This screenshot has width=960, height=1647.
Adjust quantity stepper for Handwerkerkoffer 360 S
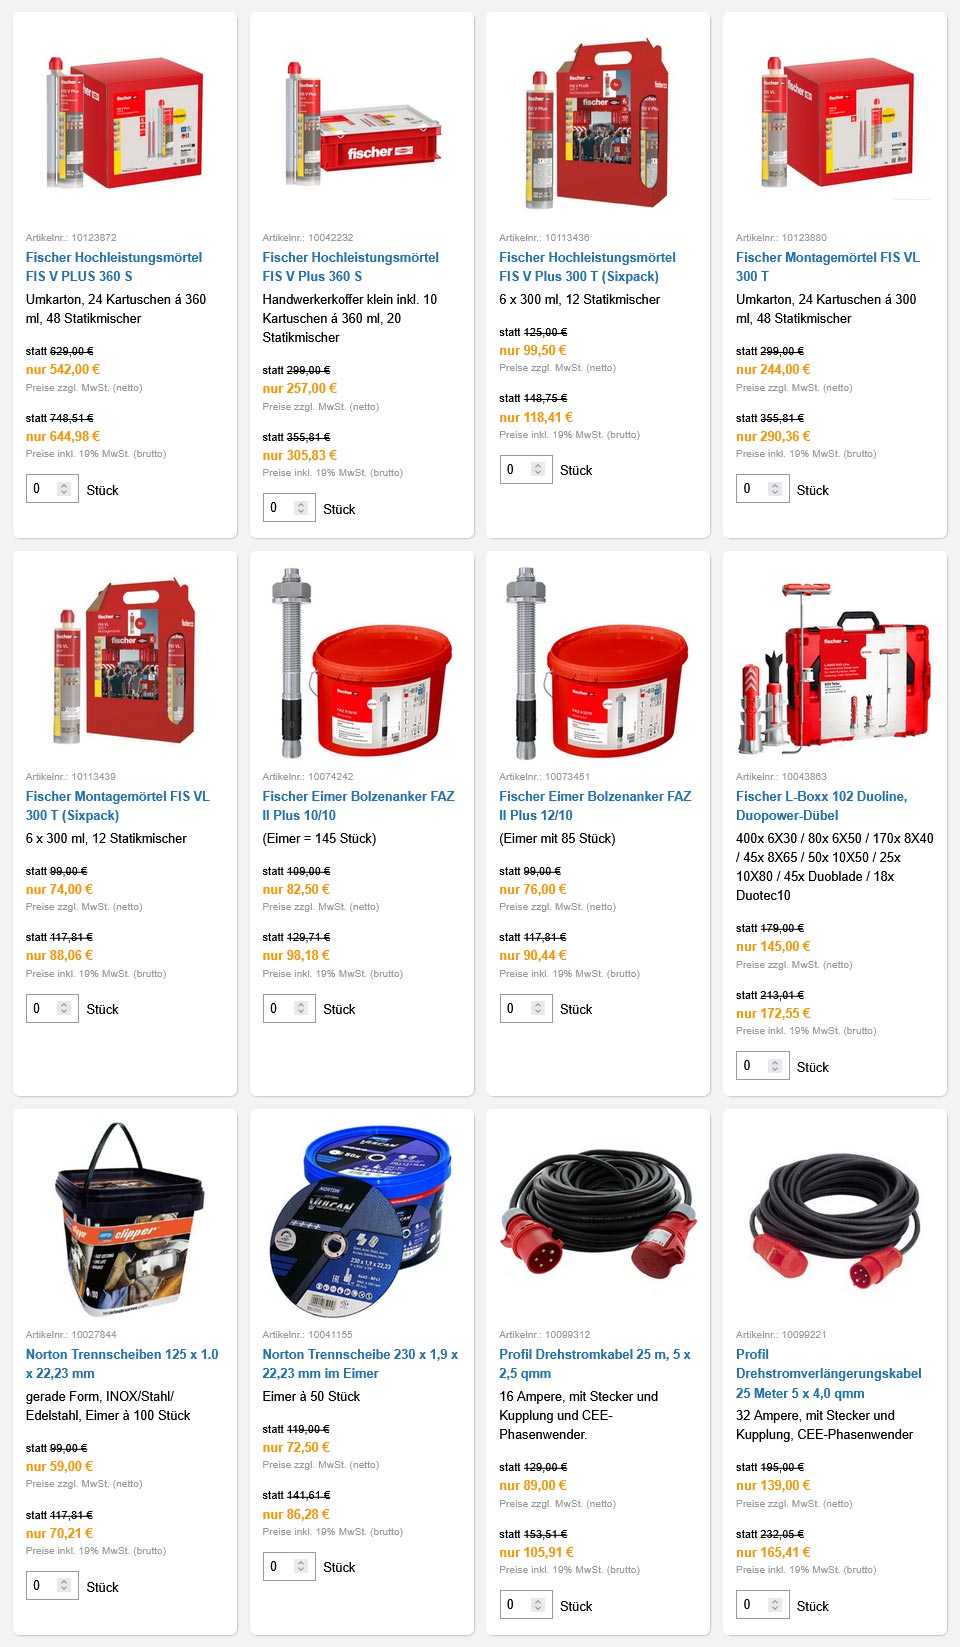click(301, 508)
